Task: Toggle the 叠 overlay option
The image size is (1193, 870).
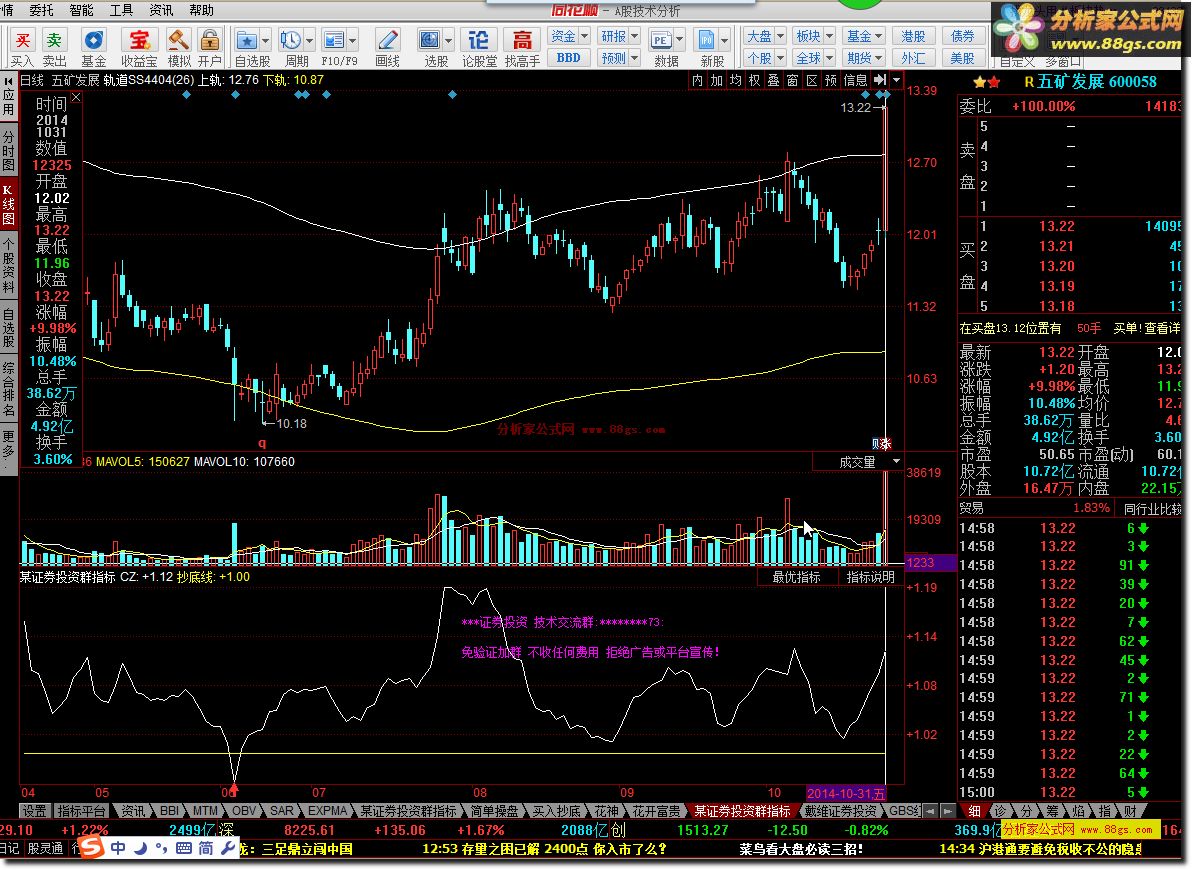Action: [774, 80]
